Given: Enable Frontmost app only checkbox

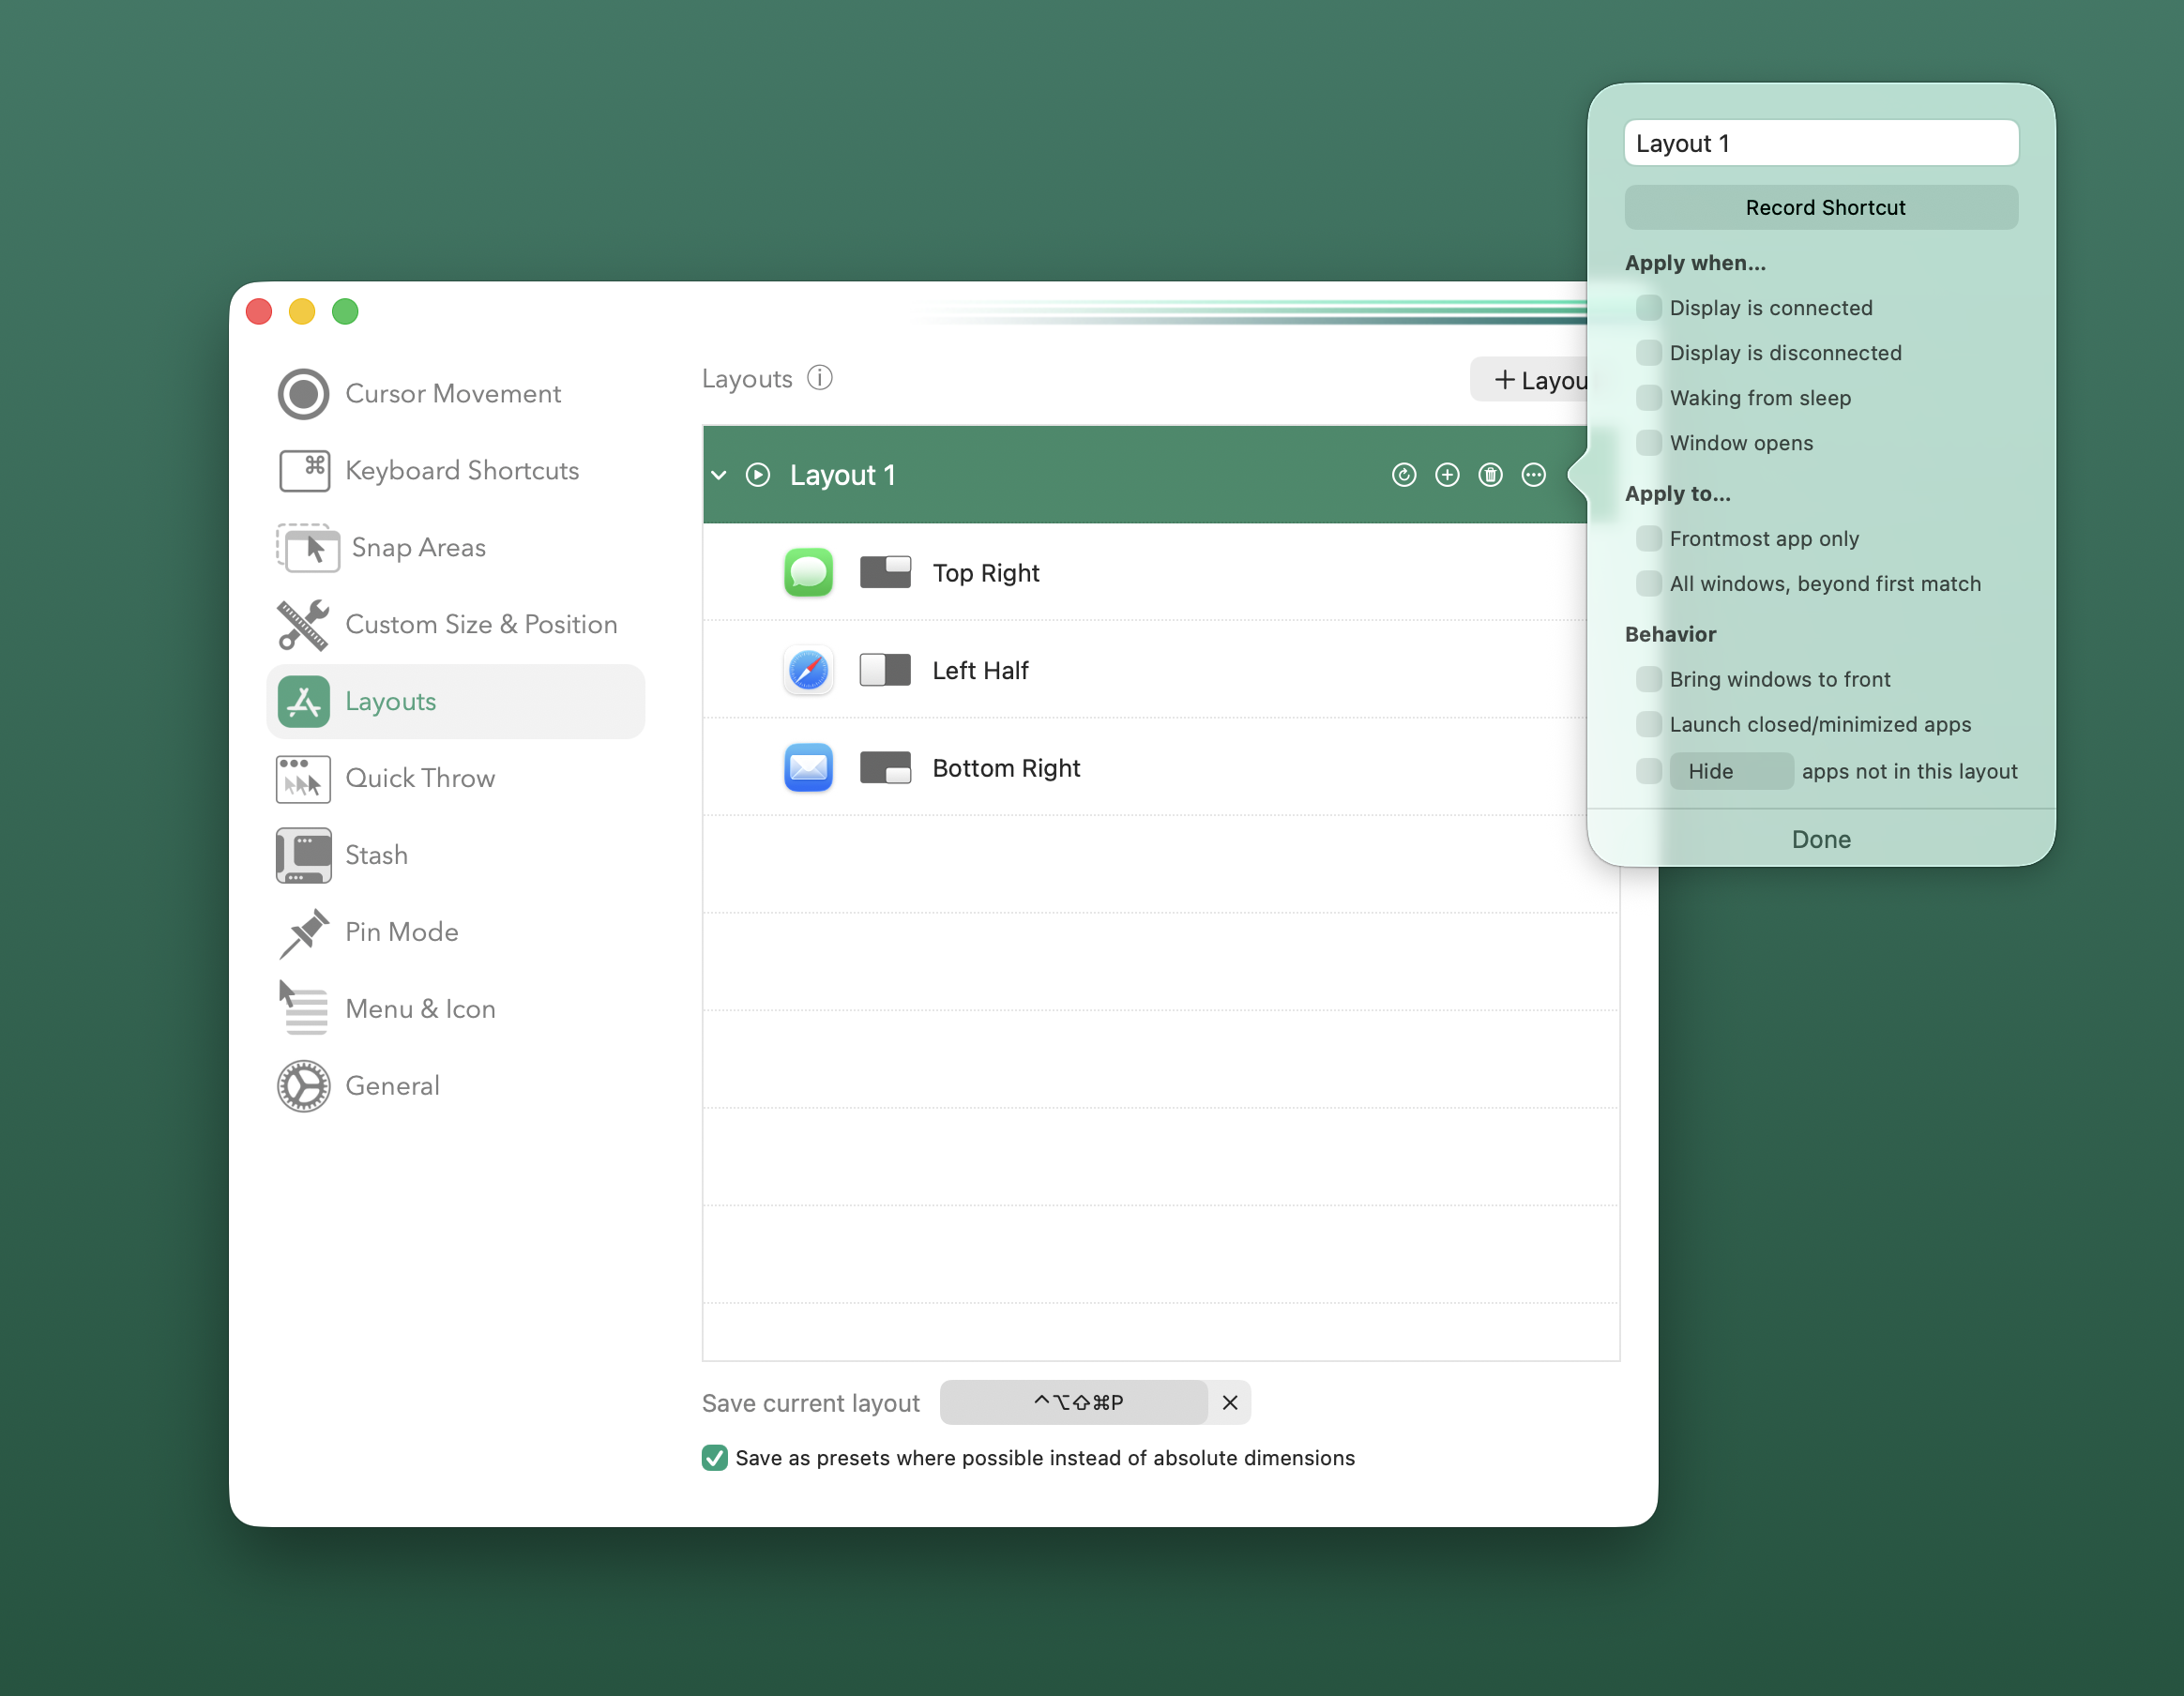Looking at the screenshot, I should [1648, 539].
